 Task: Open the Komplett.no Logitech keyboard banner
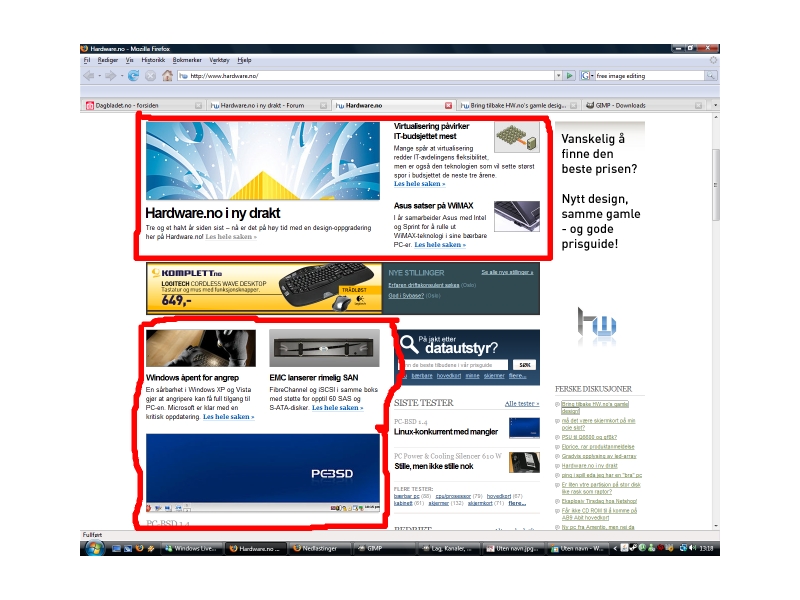tap(264, 288)
